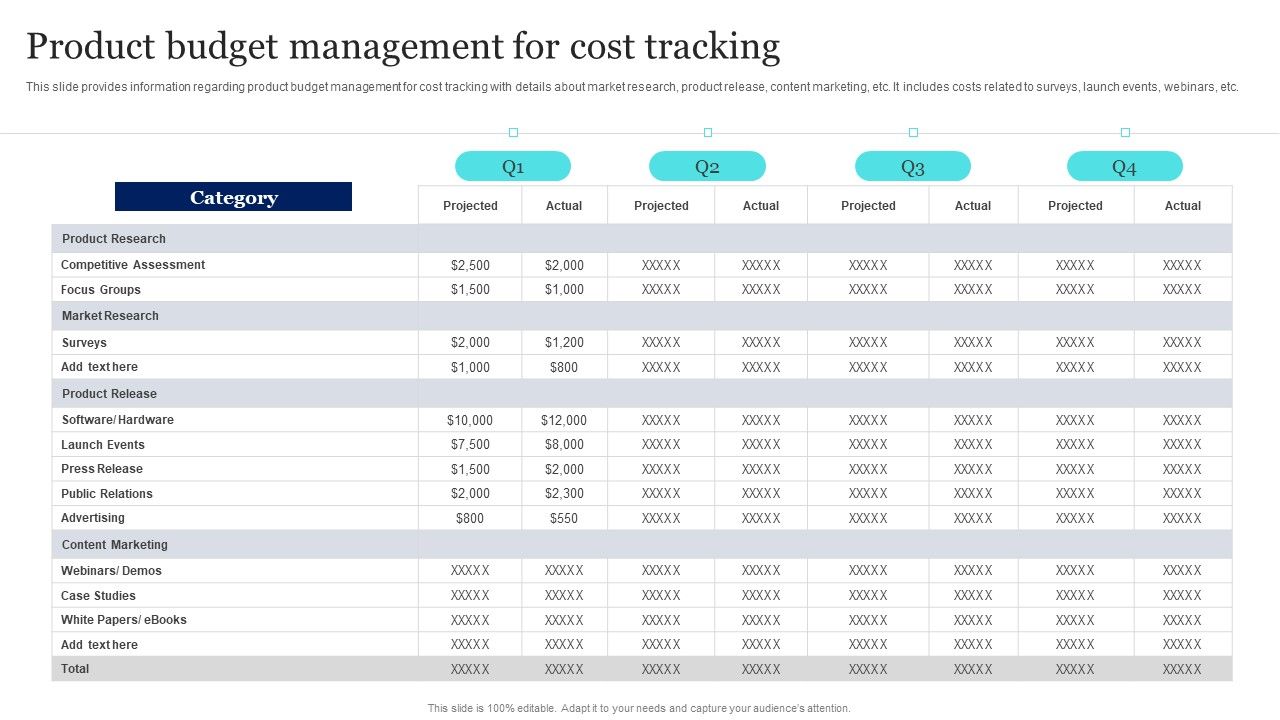This screenshot has width=1280, height=720.
Task: Click the Q4 Actual column header
Action: click(1183, 206)
